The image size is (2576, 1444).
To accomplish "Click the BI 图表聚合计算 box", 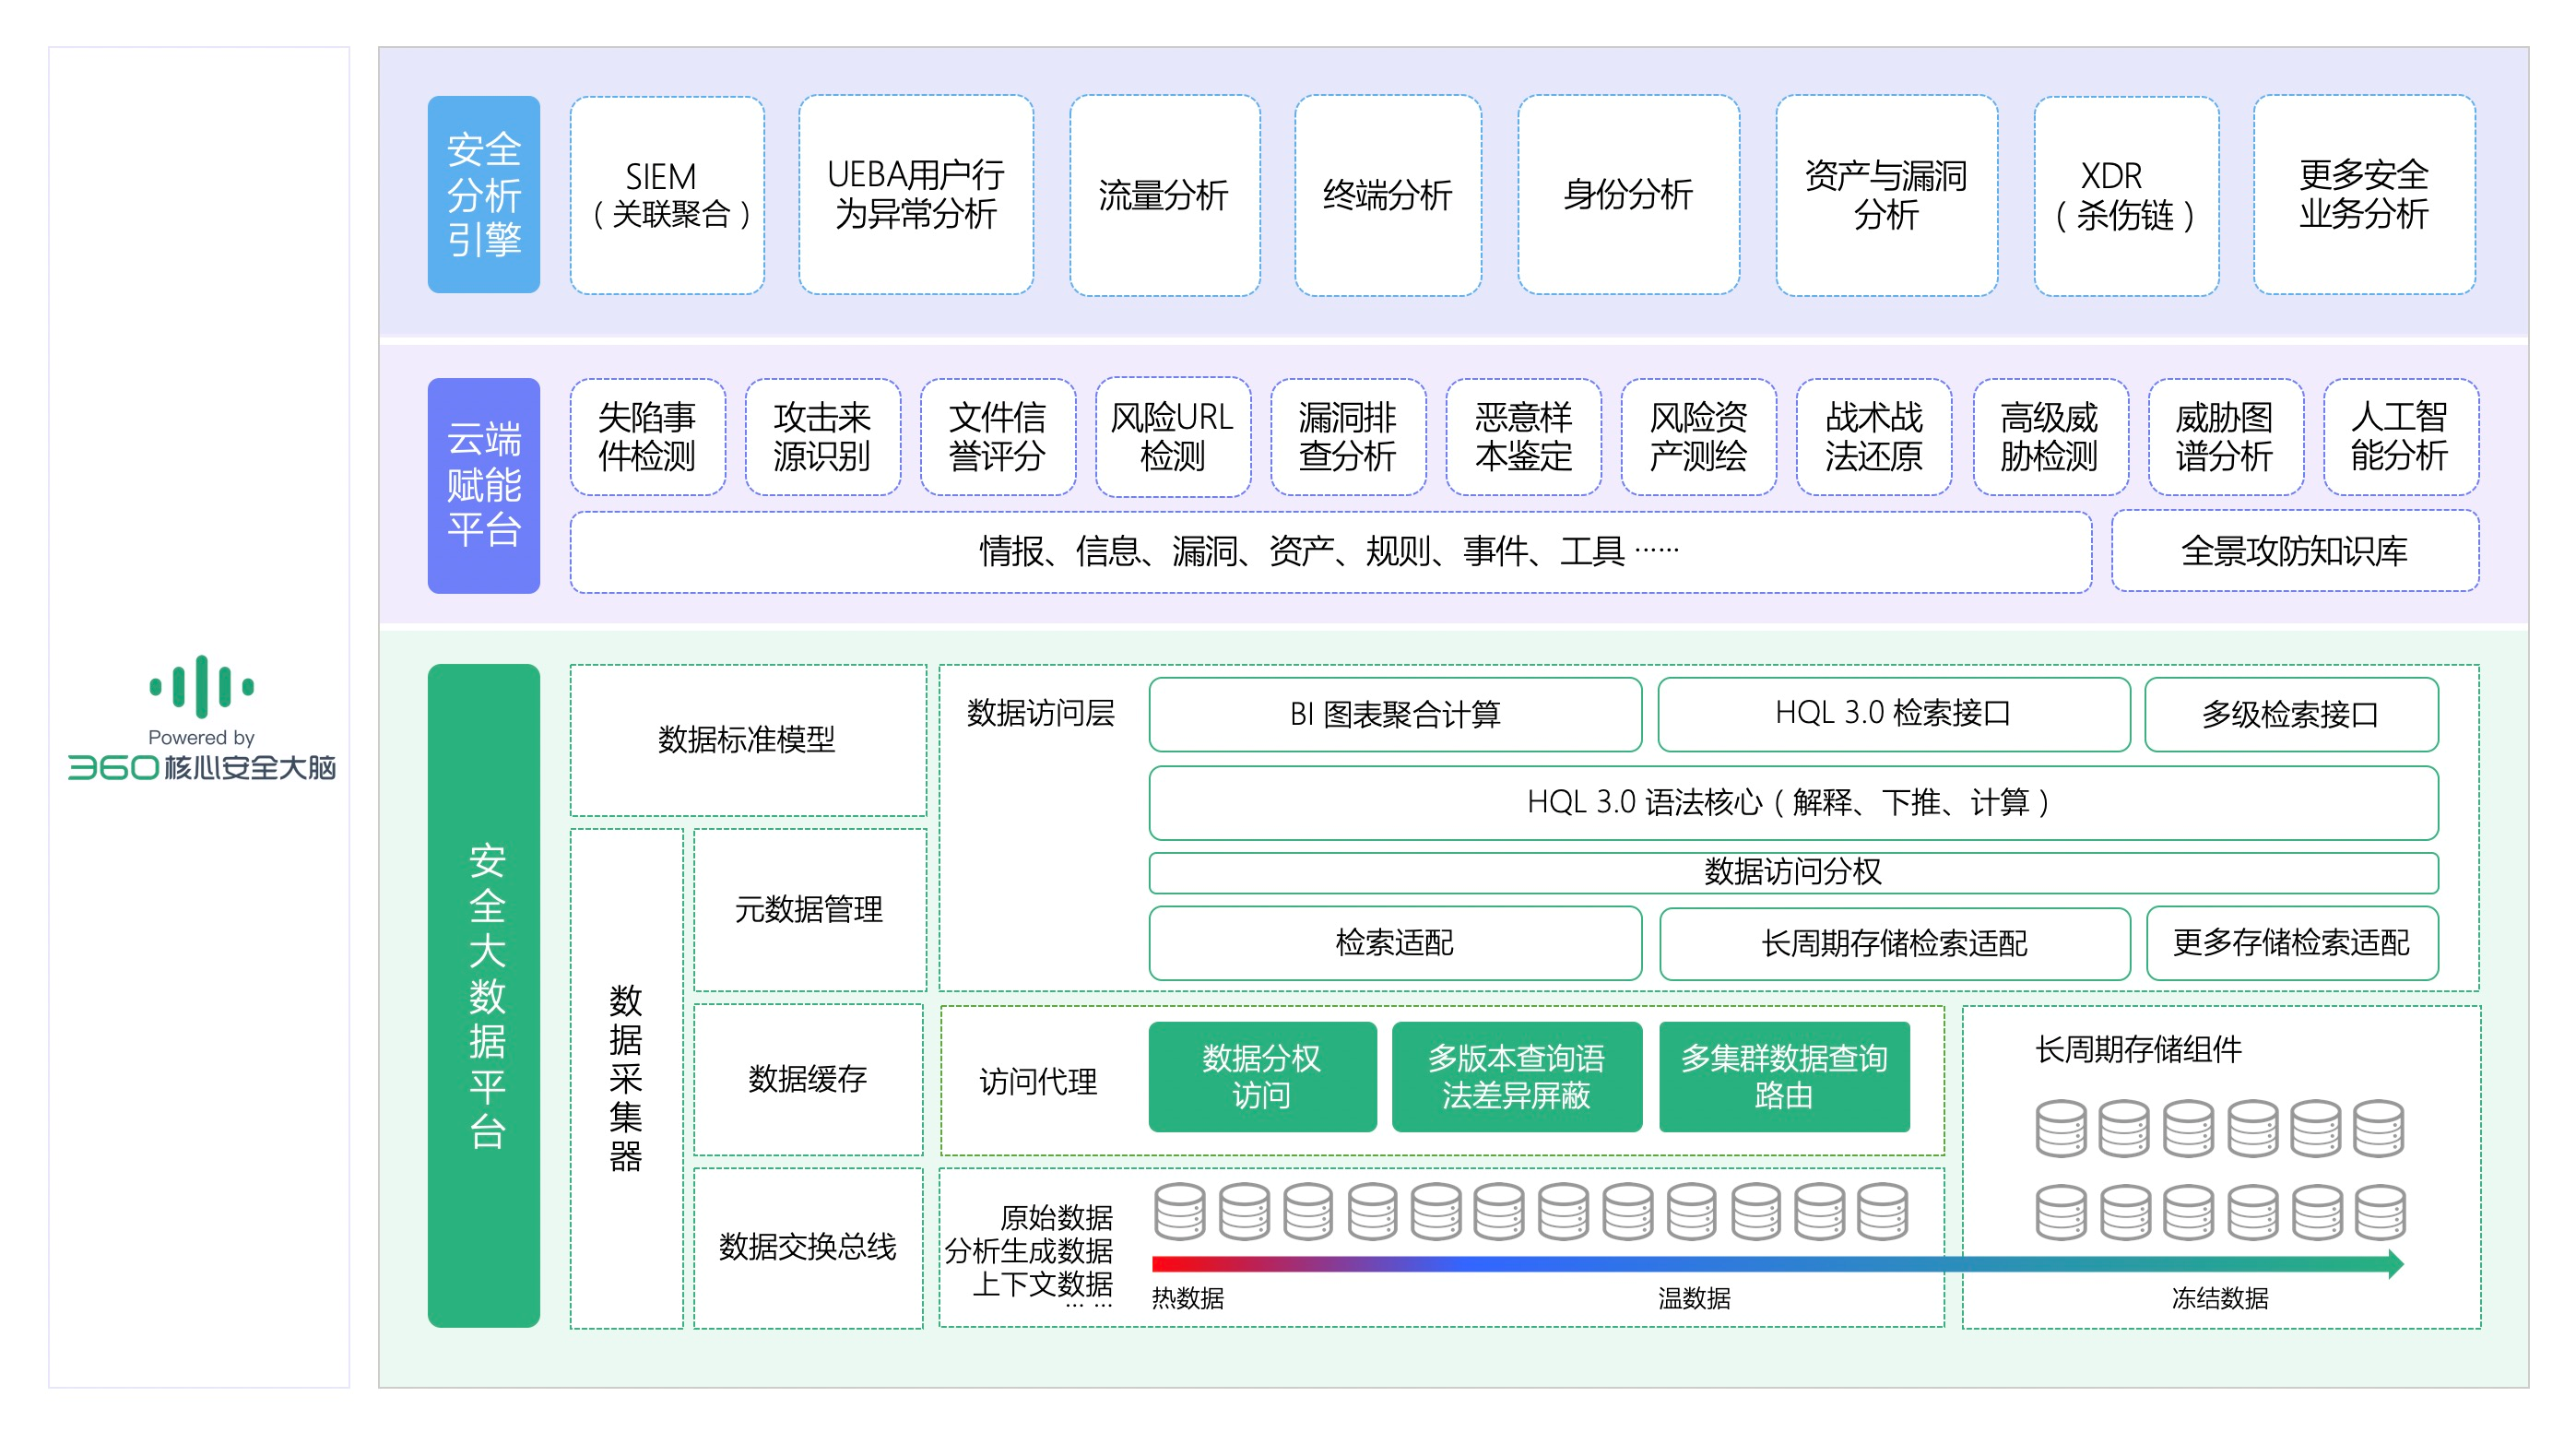I will (x=1394, y=714).
